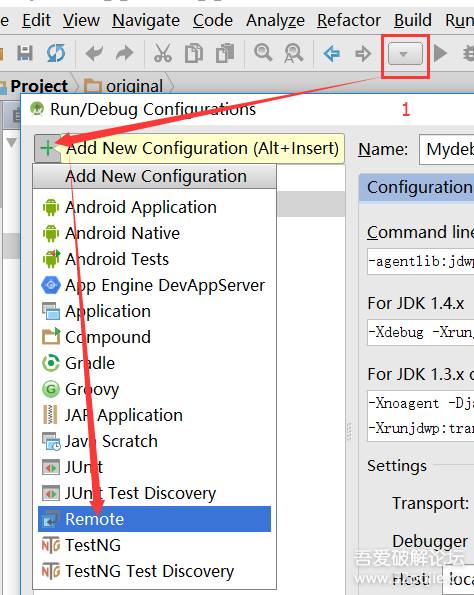Select Android Tests configuration
Image resolution: width=474 pixels, height=595 pixels.
pos(154,260)
